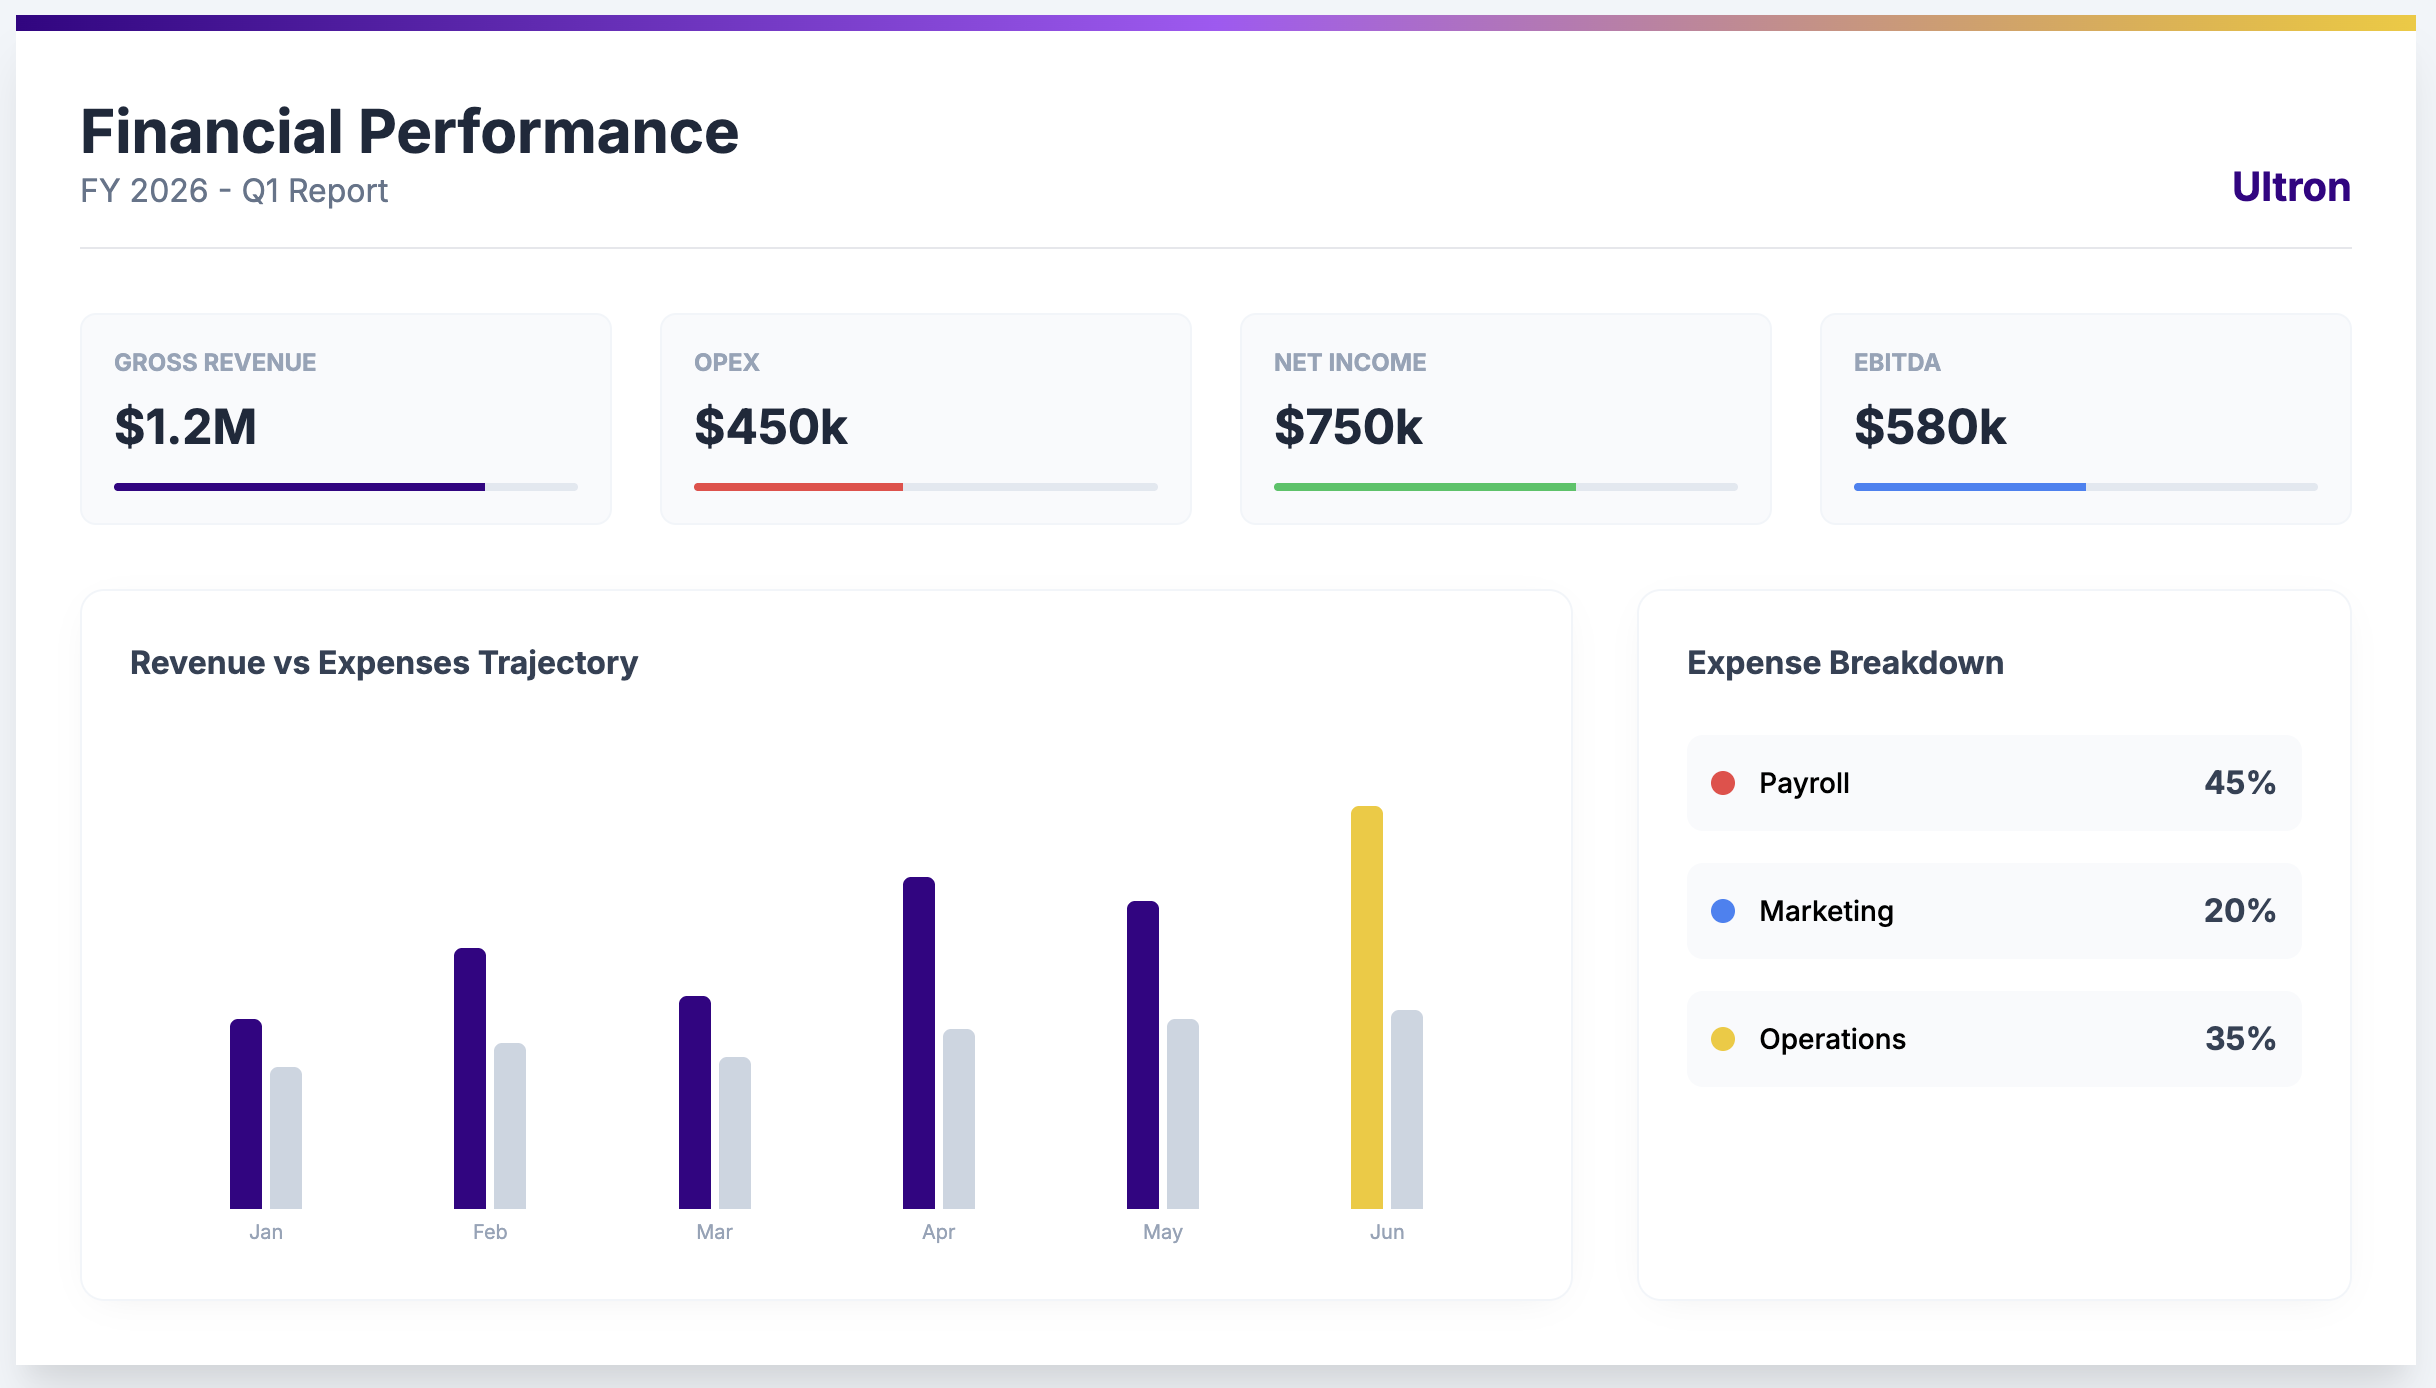Image resolution: width=2436 pixels, height=1388 pixels.
Task: Open the FY 2026 - Q1 Report
Action: [x=233, y=190]
